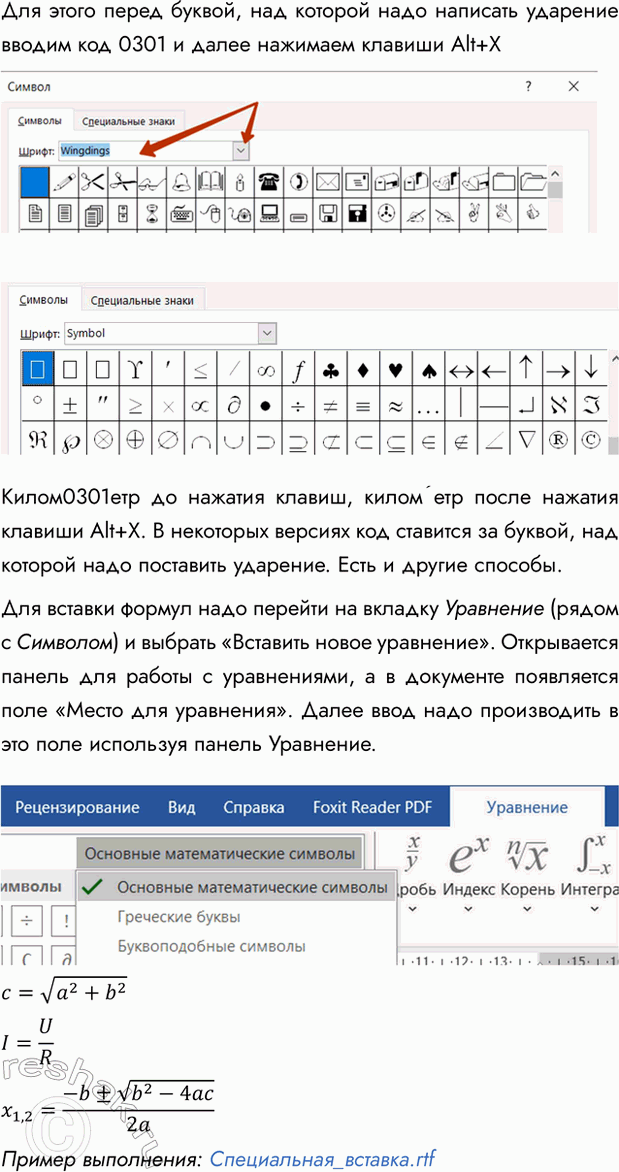Choose the division sign in Symbol grid
Screen dimensions: 619x1172
[x=298, y=405]
